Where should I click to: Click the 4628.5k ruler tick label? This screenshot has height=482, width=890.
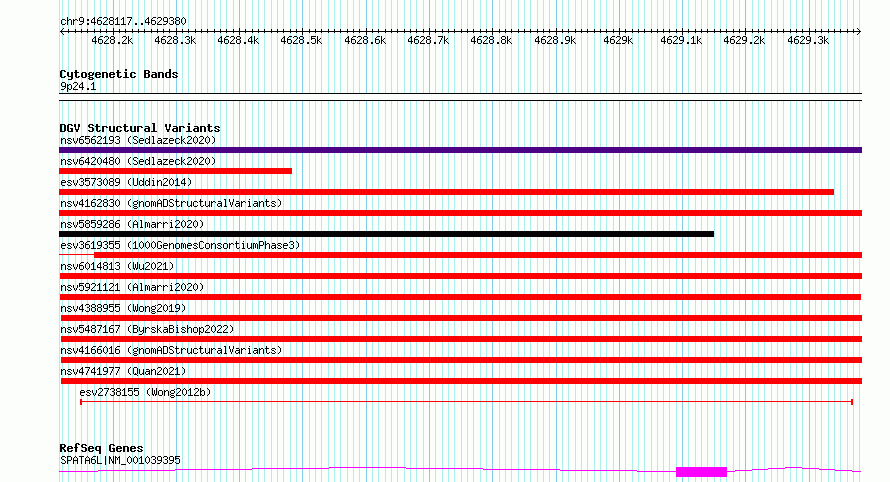pos(301,40)
